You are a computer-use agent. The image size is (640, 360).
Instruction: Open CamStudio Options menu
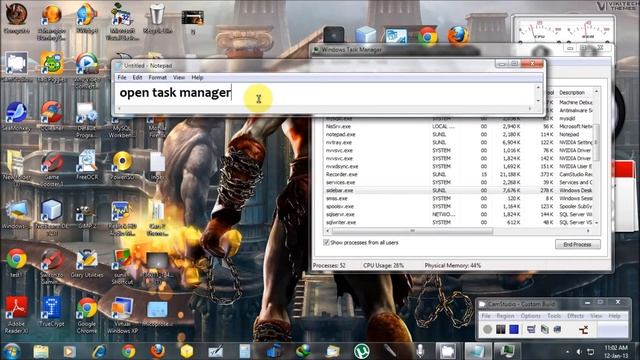tap(530, 316)
